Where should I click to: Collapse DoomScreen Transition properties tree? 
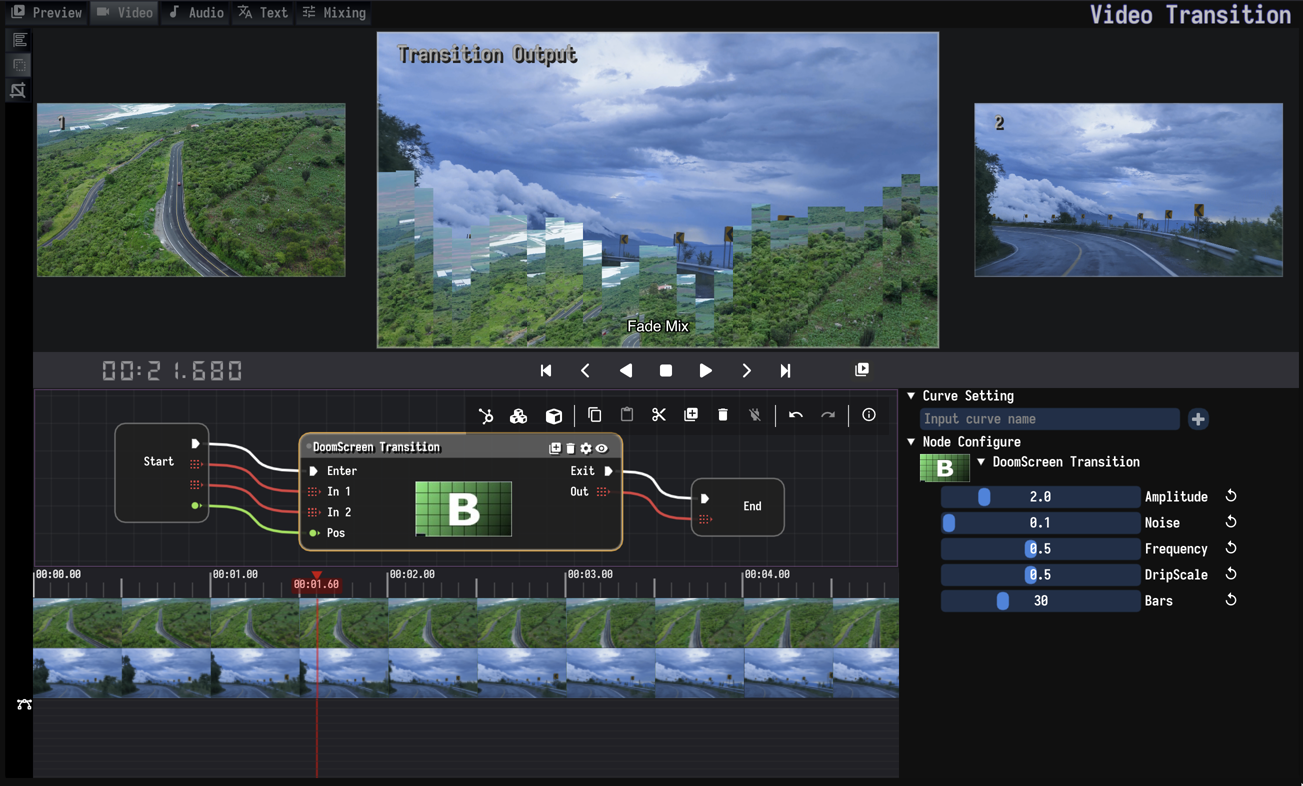point(981,462)
